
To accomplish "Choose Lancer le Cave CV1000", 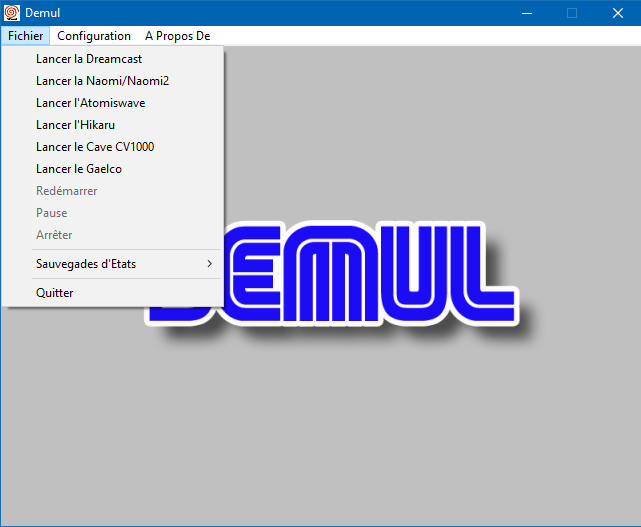I will [x=112, y=147].
